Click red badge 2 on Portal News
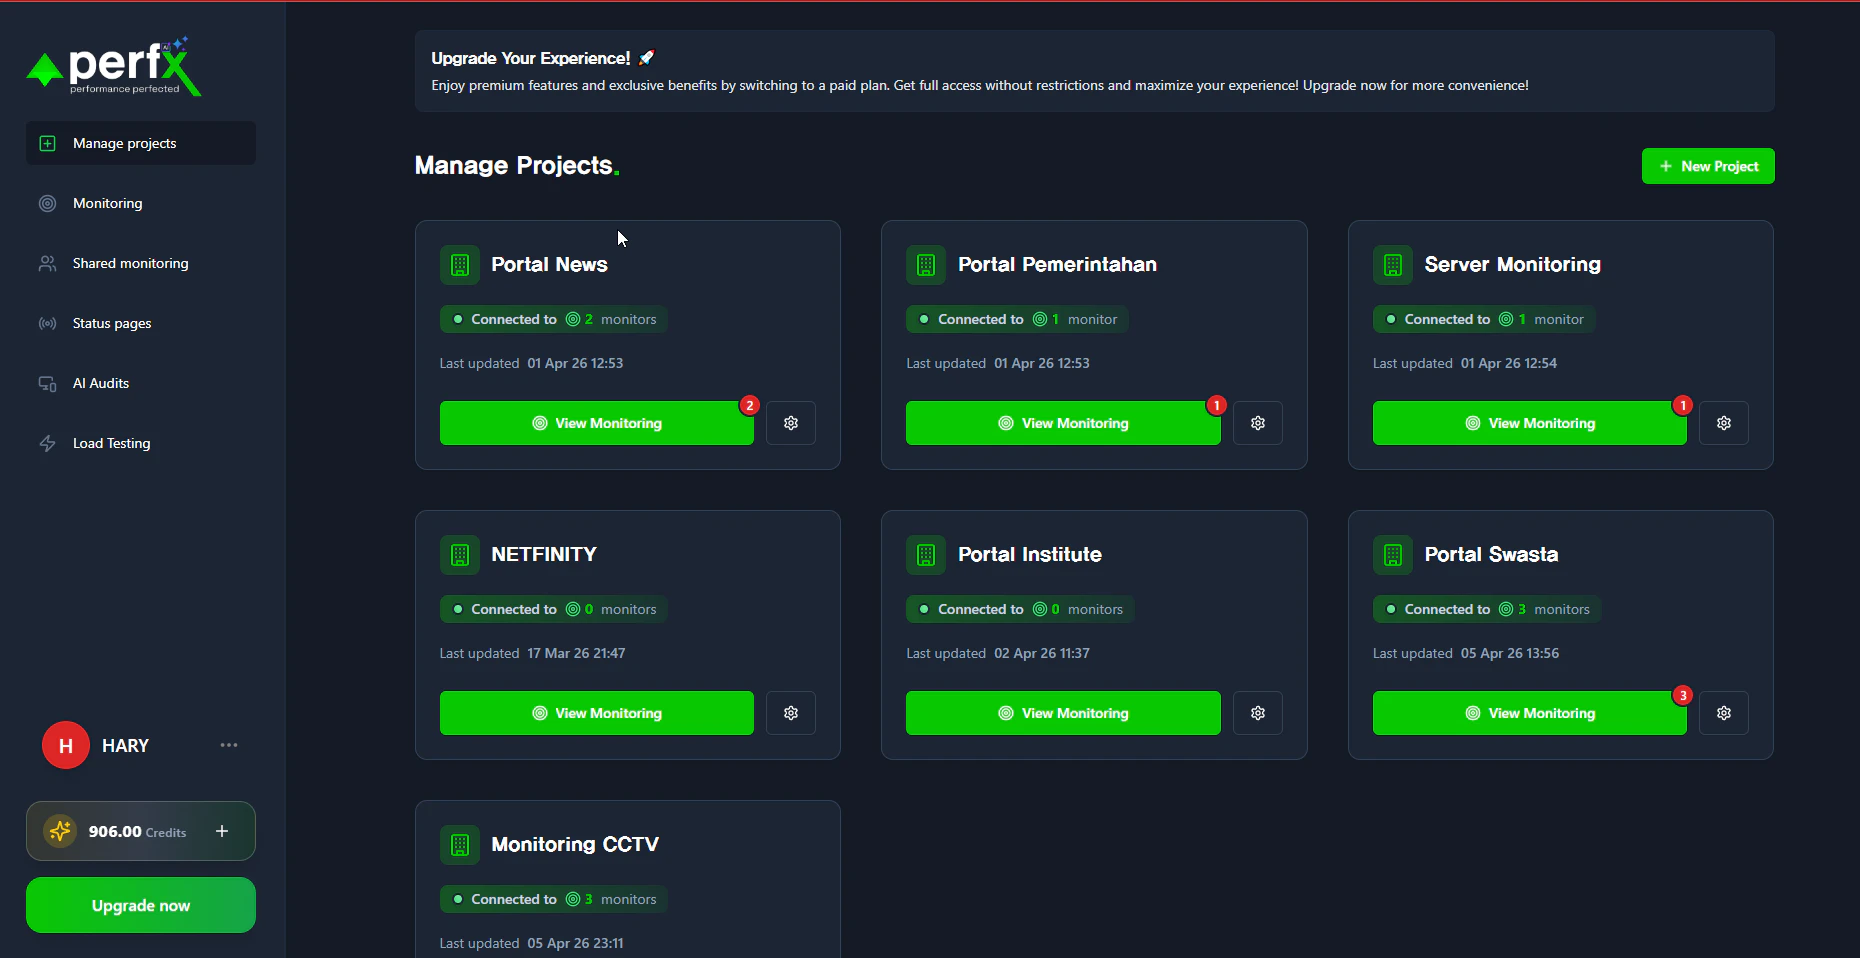This screenshot has width=1860, height=958. [x=750, y=405]
